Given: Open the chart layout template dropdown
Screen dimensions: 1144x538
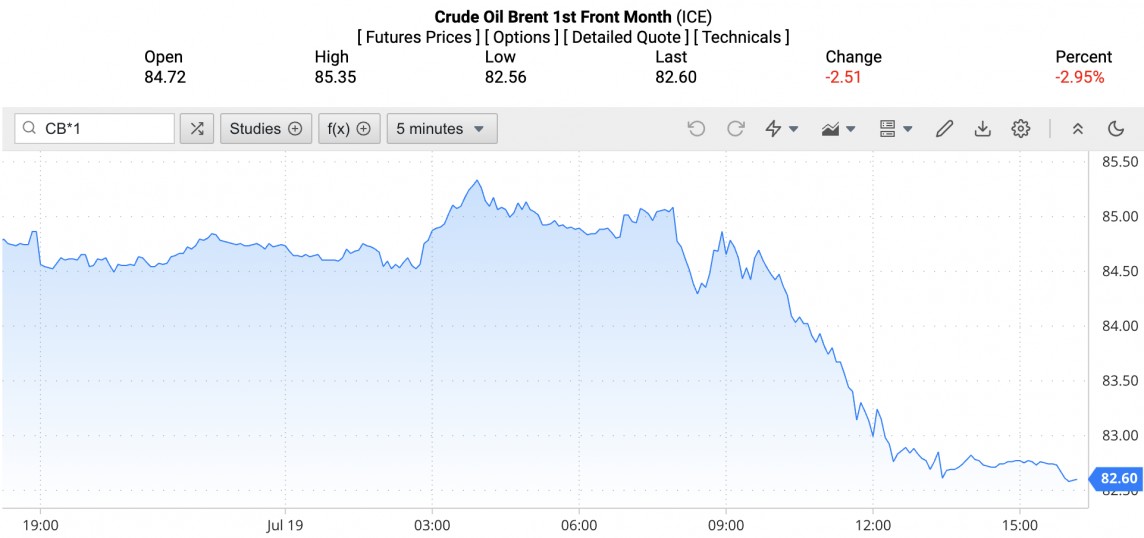Looking at the screenshot, I should pos(896,129).
